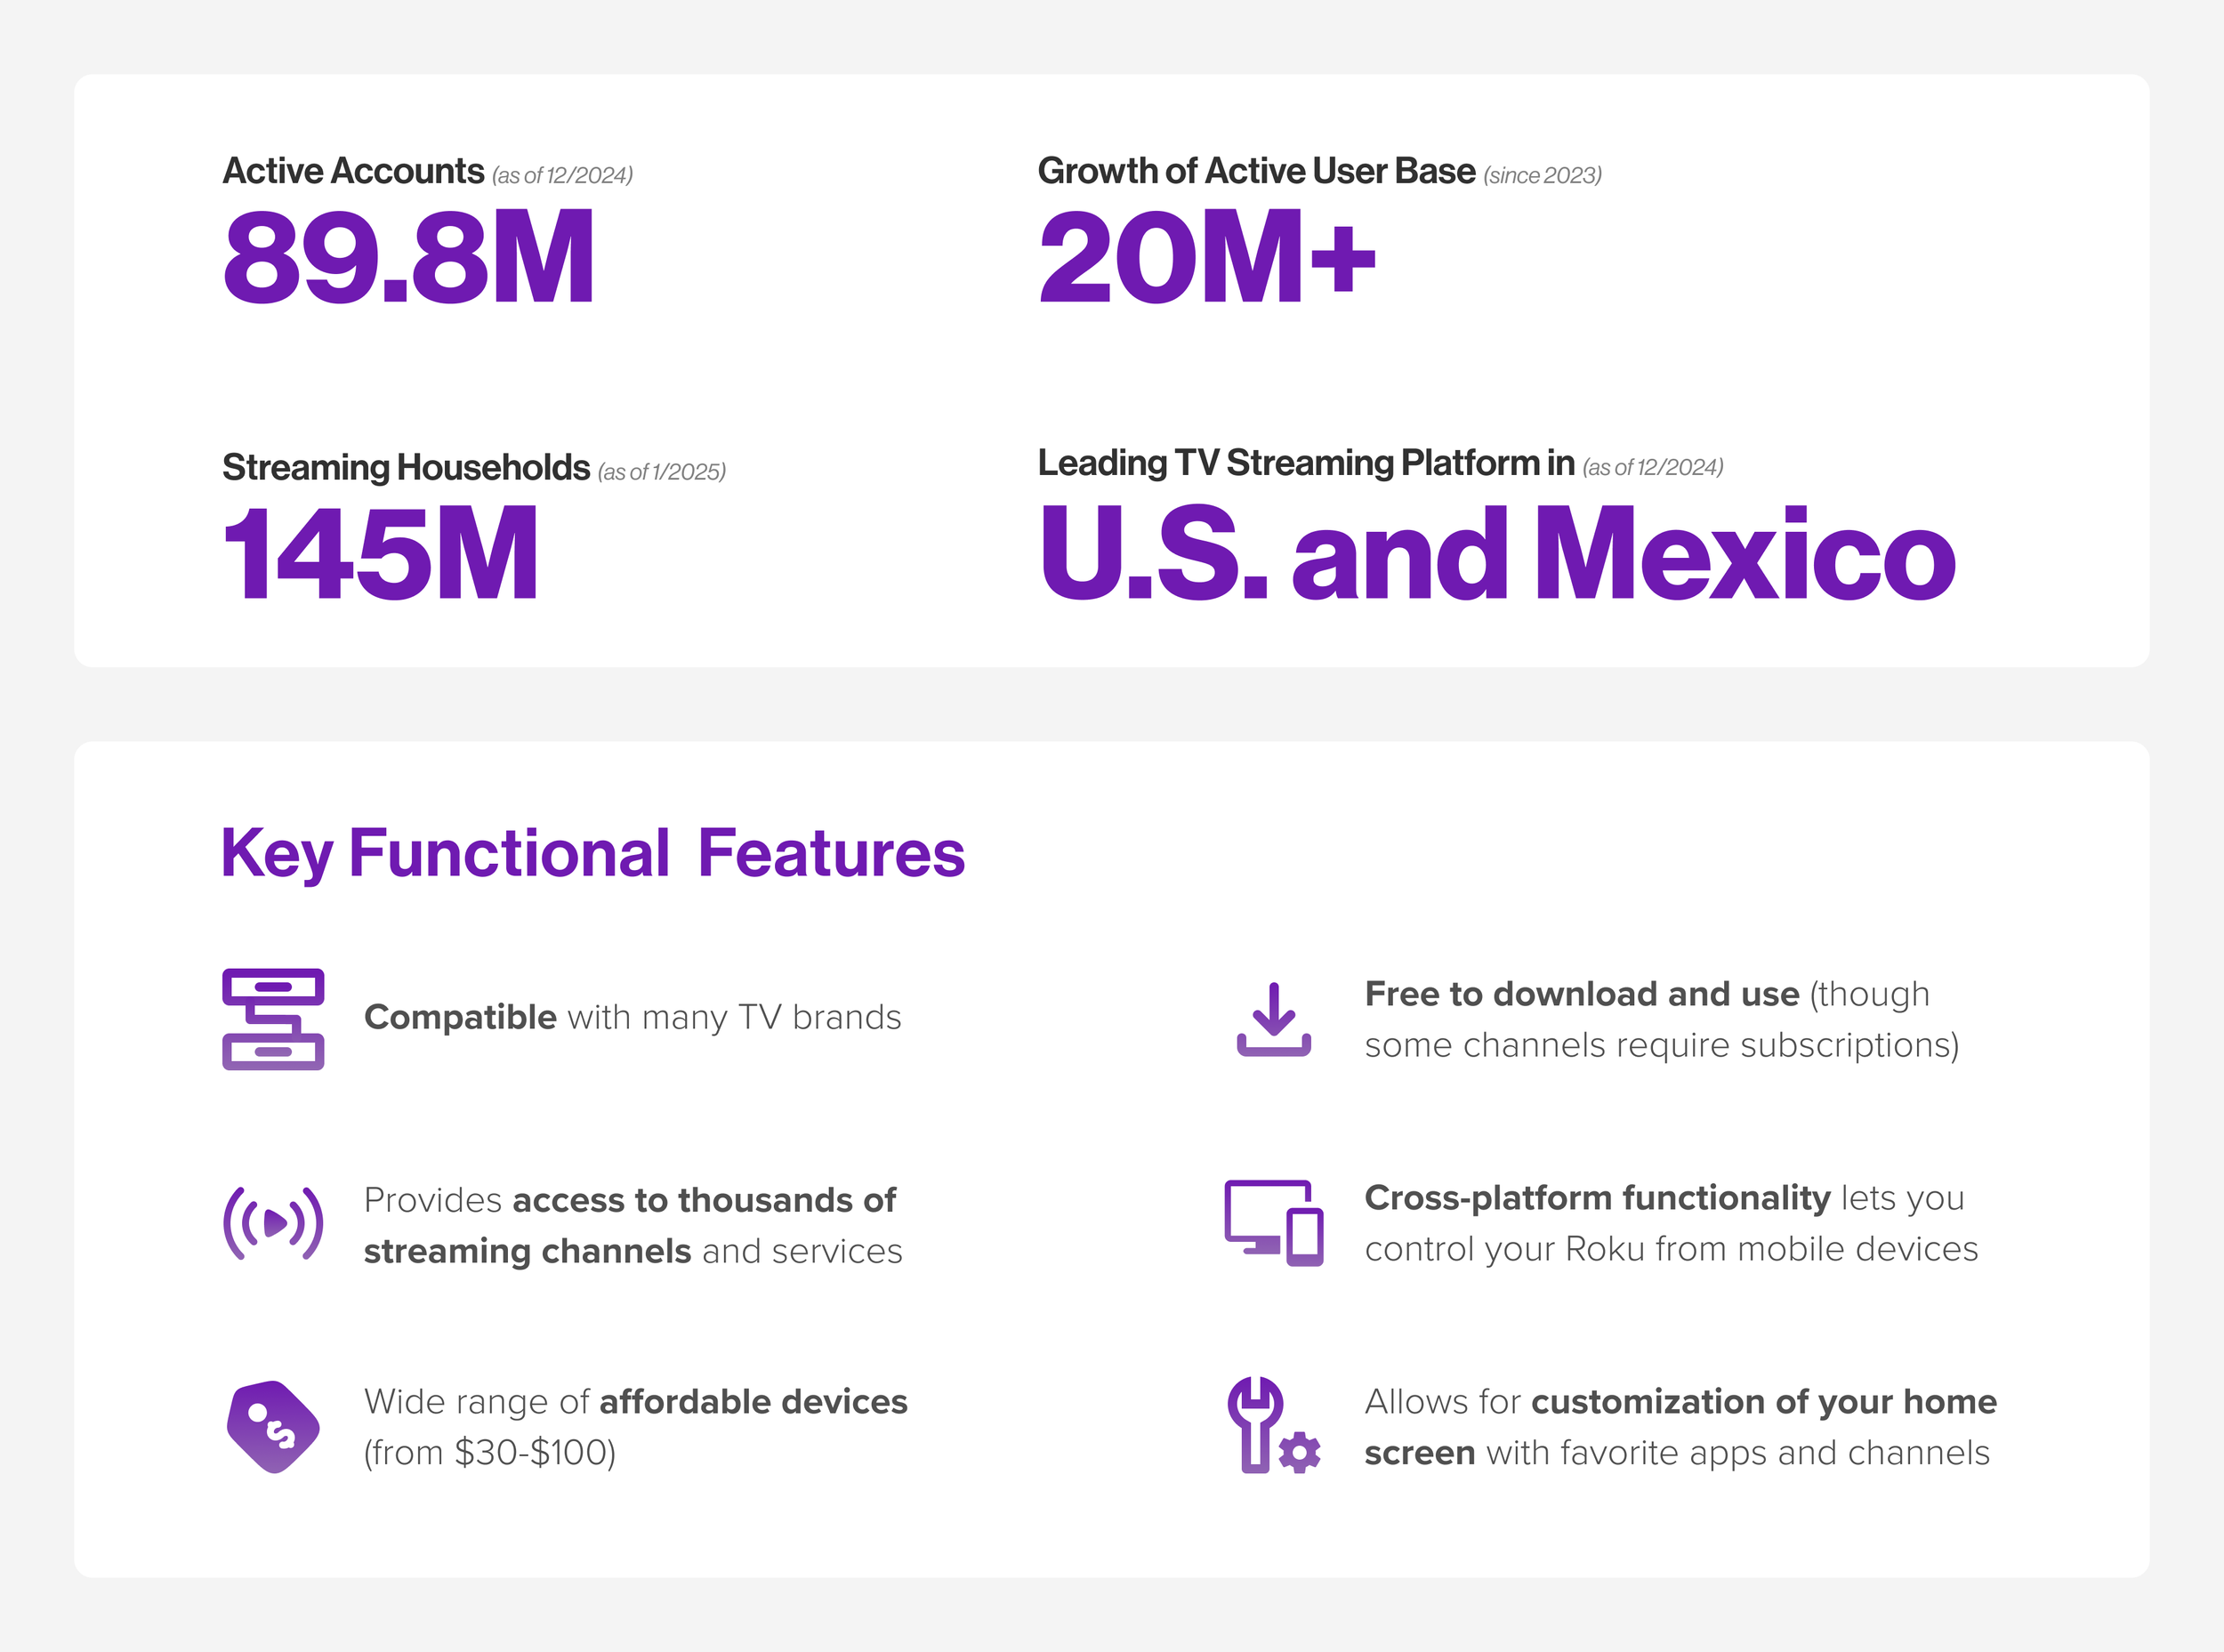Select the Key Functional Features heading
2224x1652 pixels.
(592, 853)
